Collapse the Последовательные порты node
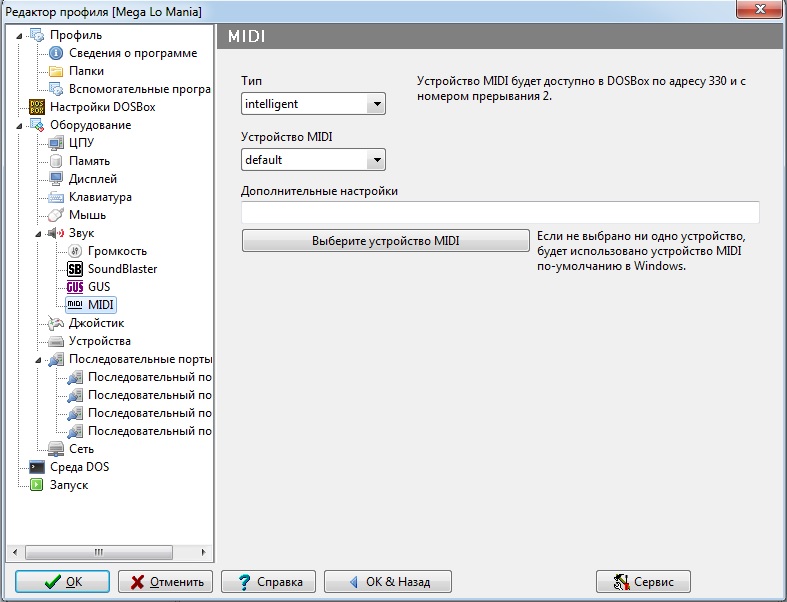787x602 pixels. [38, 359]
